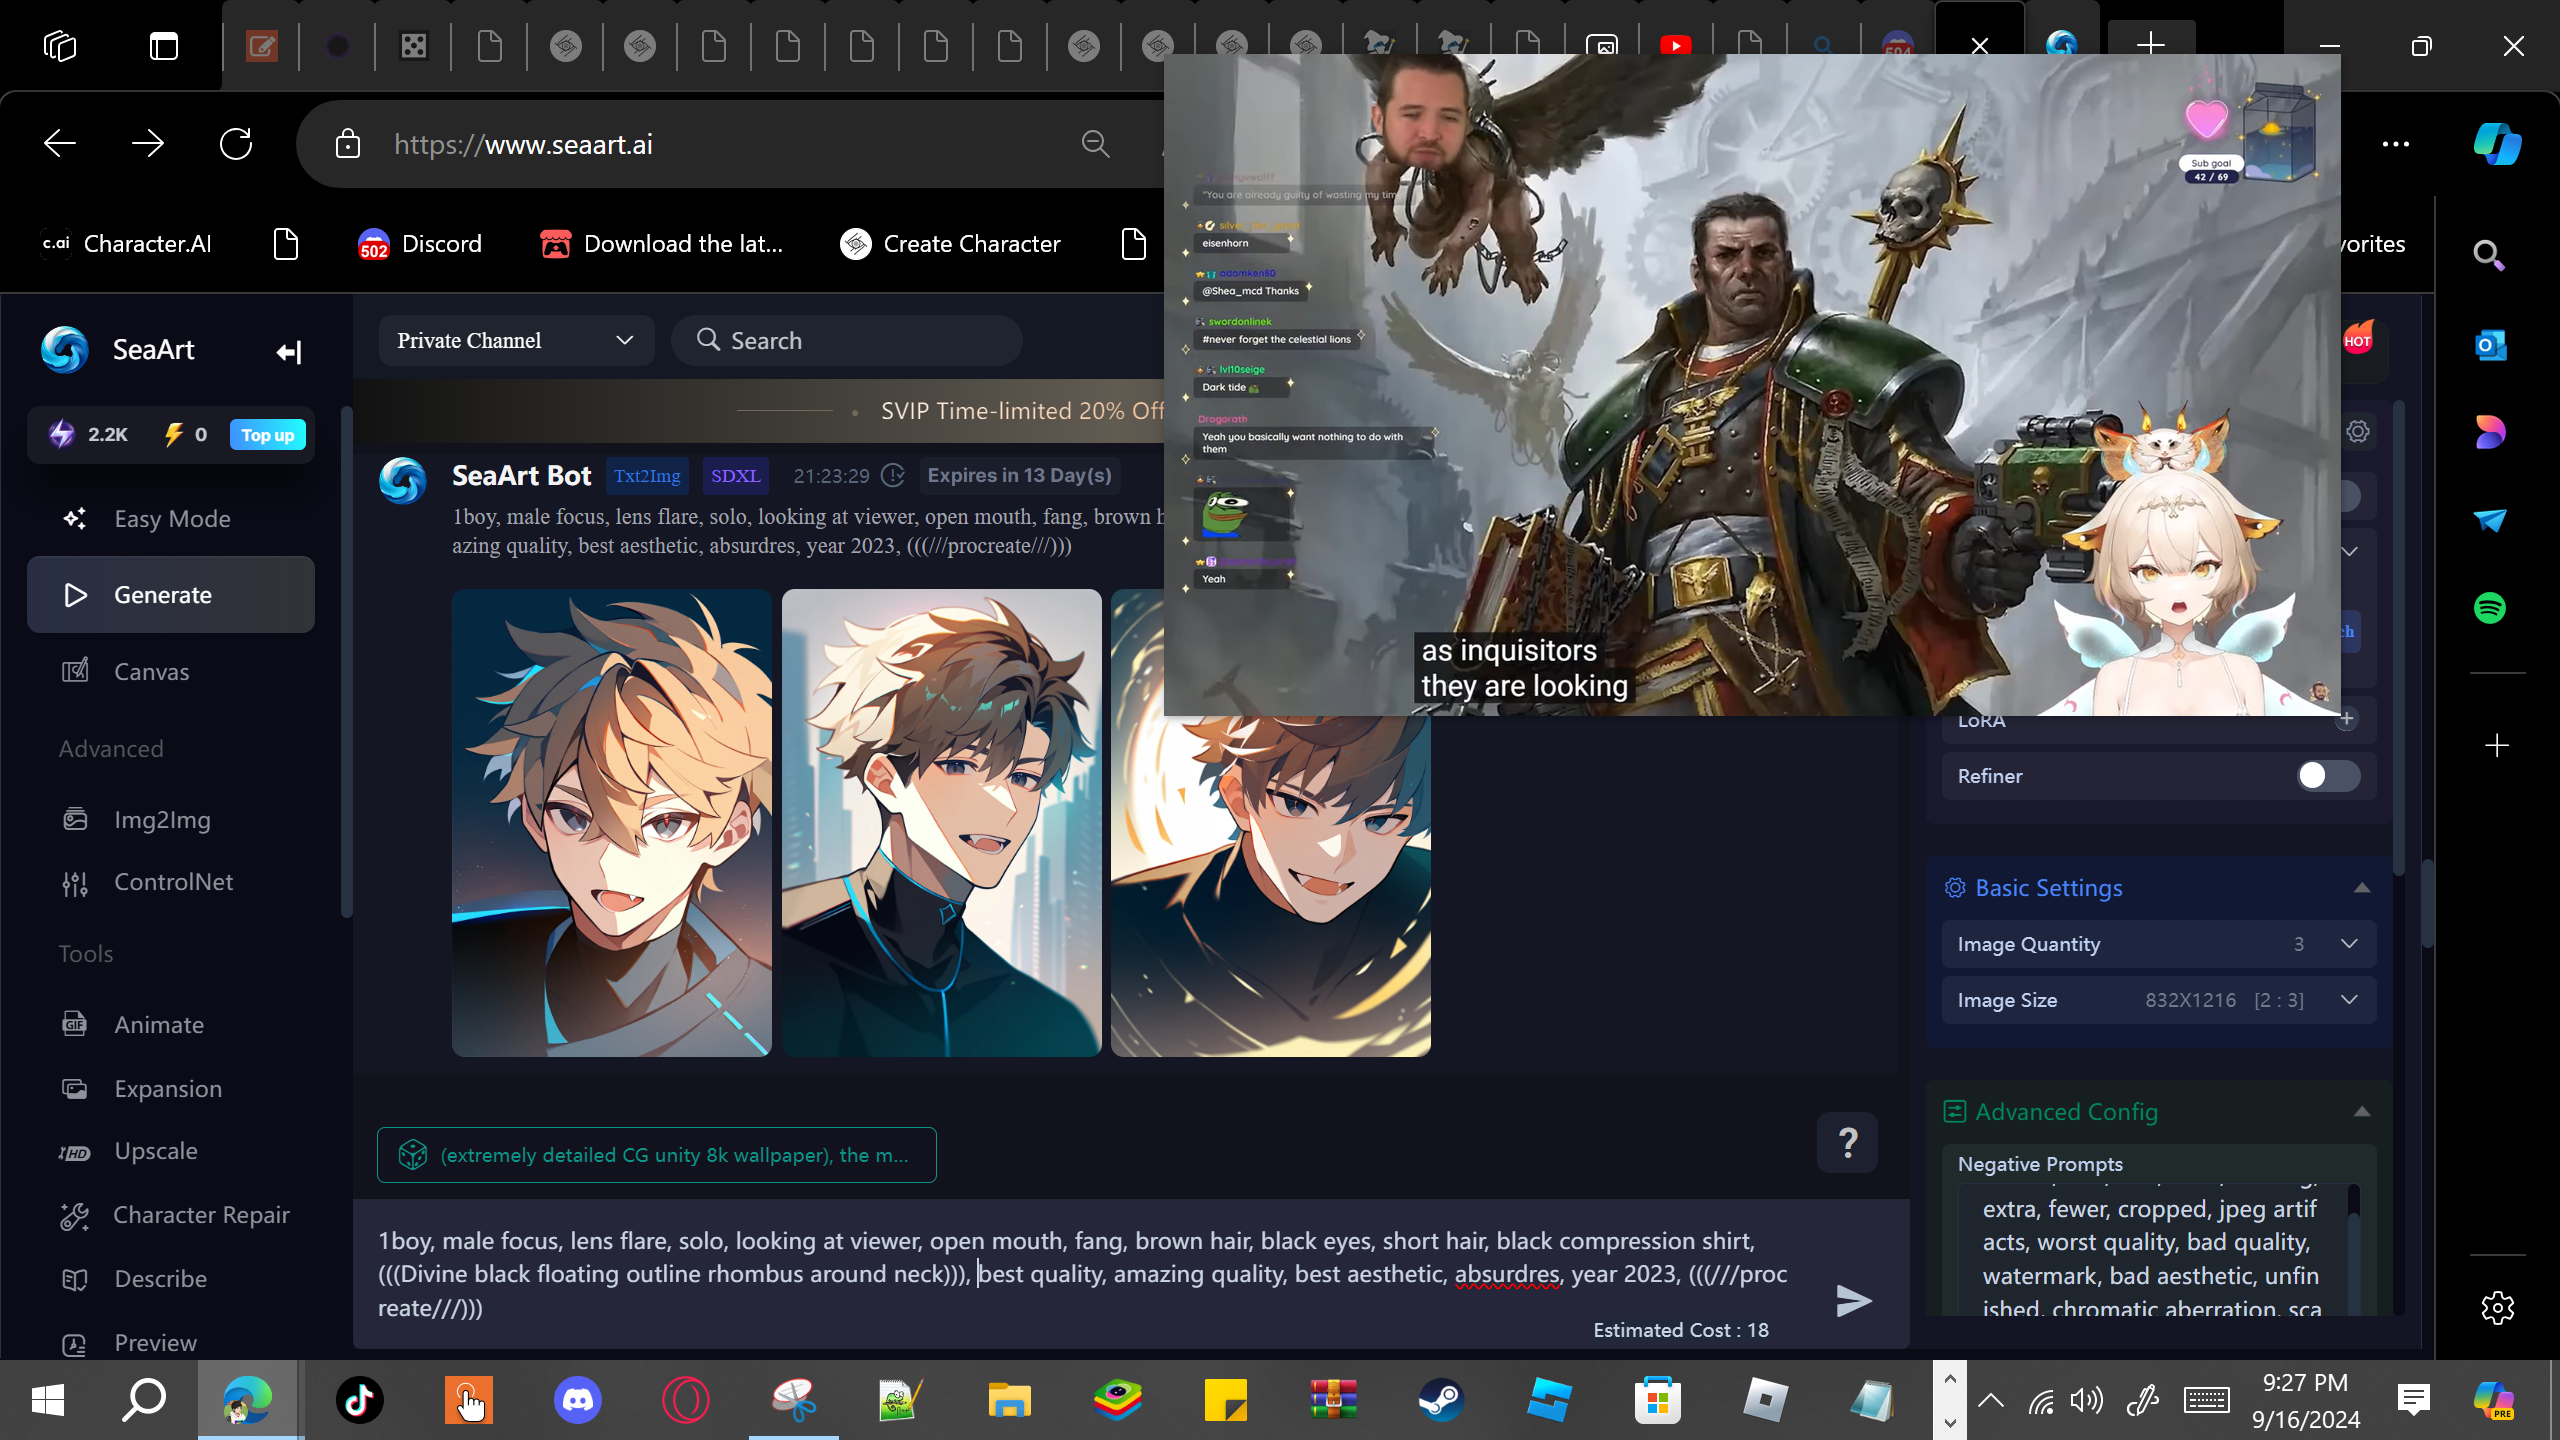Open the Animate tool
This screenshot has width=2560, height=1440.
[171, 1025]
